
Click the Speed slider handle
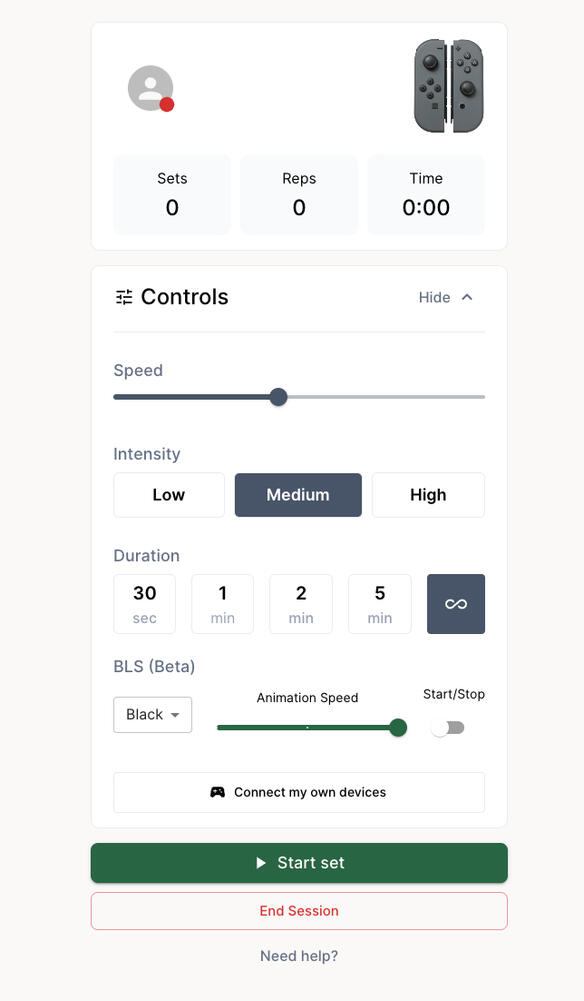click(278, 397)
